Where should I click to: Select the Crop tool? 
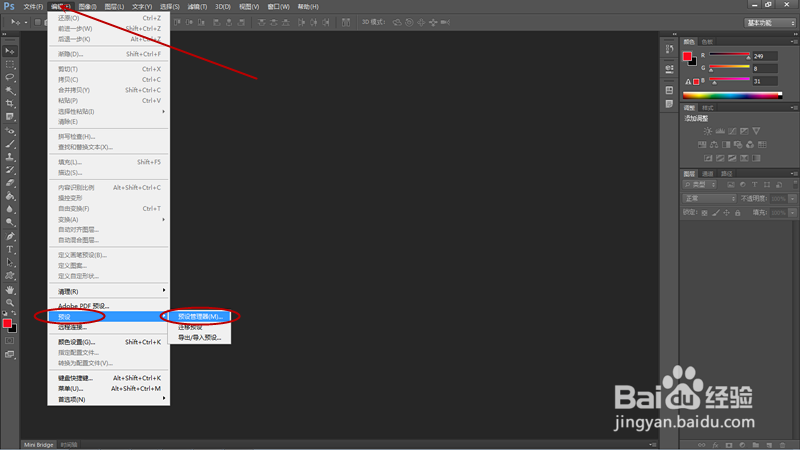[10, 103]
